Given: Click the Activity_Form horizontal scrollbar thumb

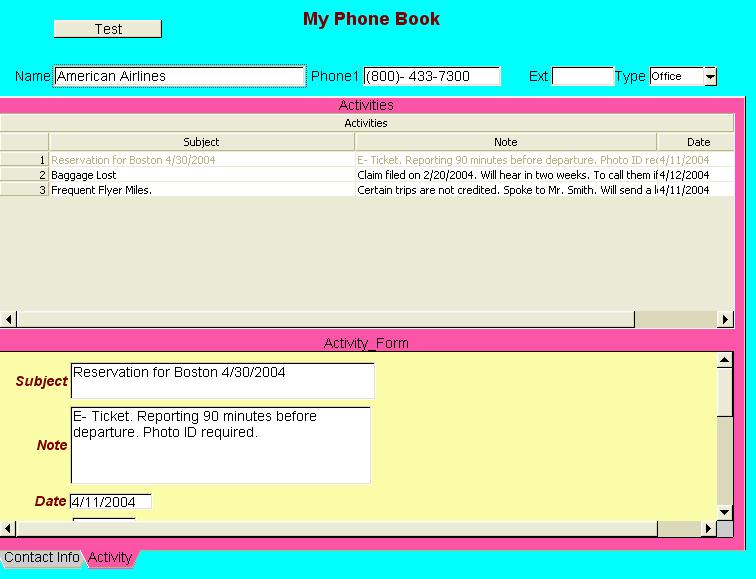Looking at the screenshot, I should click(337, 528).
